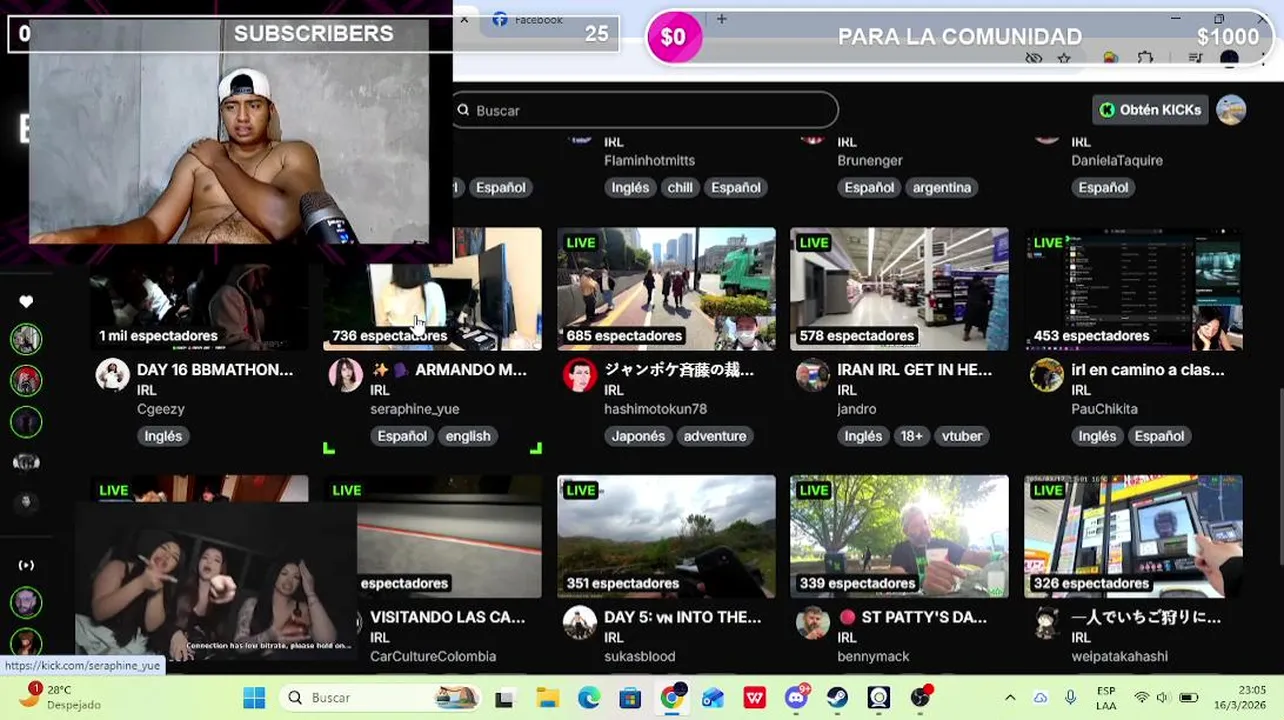Select the Inglés tag under PauChikita
The image size is (1284, 720).
[1097, 436]
